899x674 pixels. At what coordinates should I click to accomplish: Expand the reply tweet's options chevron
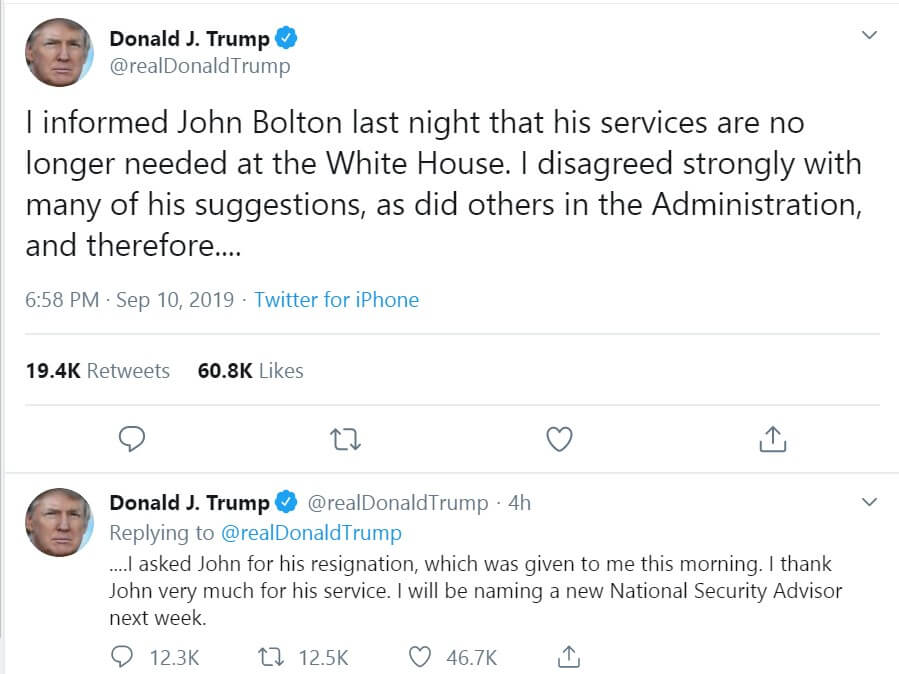pyautogui.click(x=869, y=501)
